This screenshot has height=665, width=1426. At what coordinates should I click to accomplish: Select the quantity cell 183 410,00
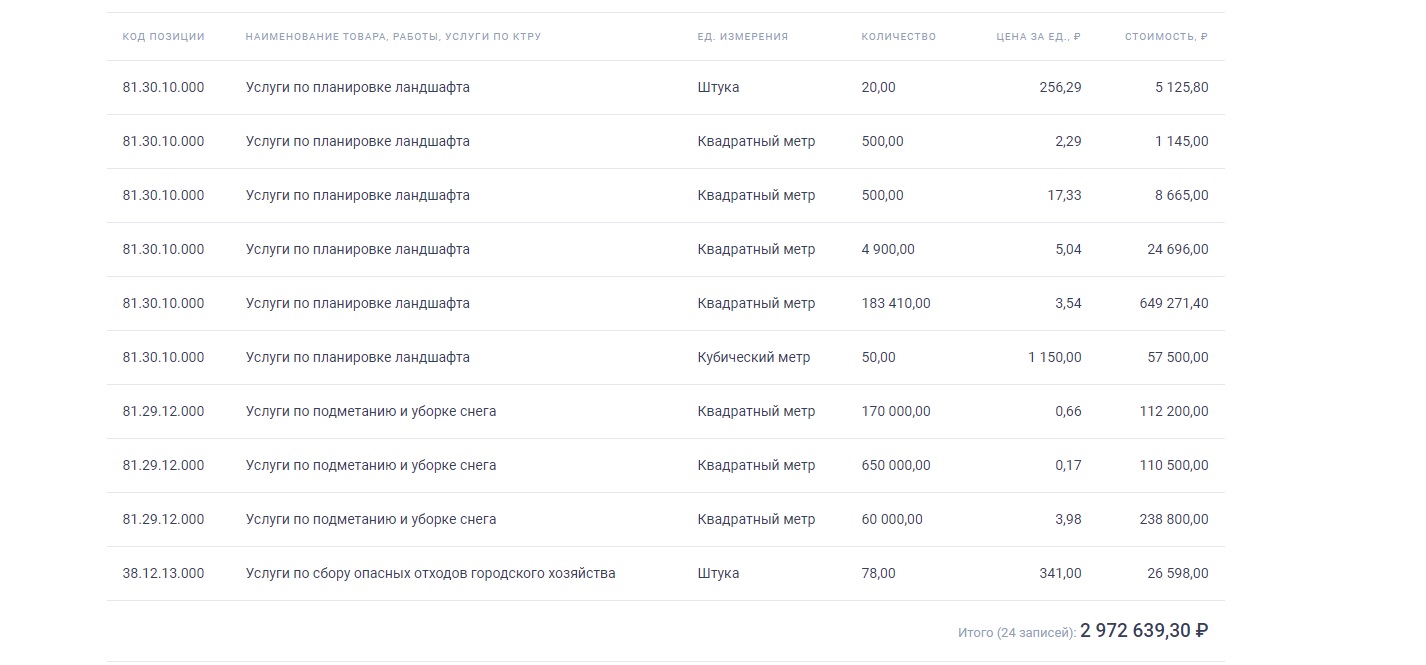(x=895, y=304)
